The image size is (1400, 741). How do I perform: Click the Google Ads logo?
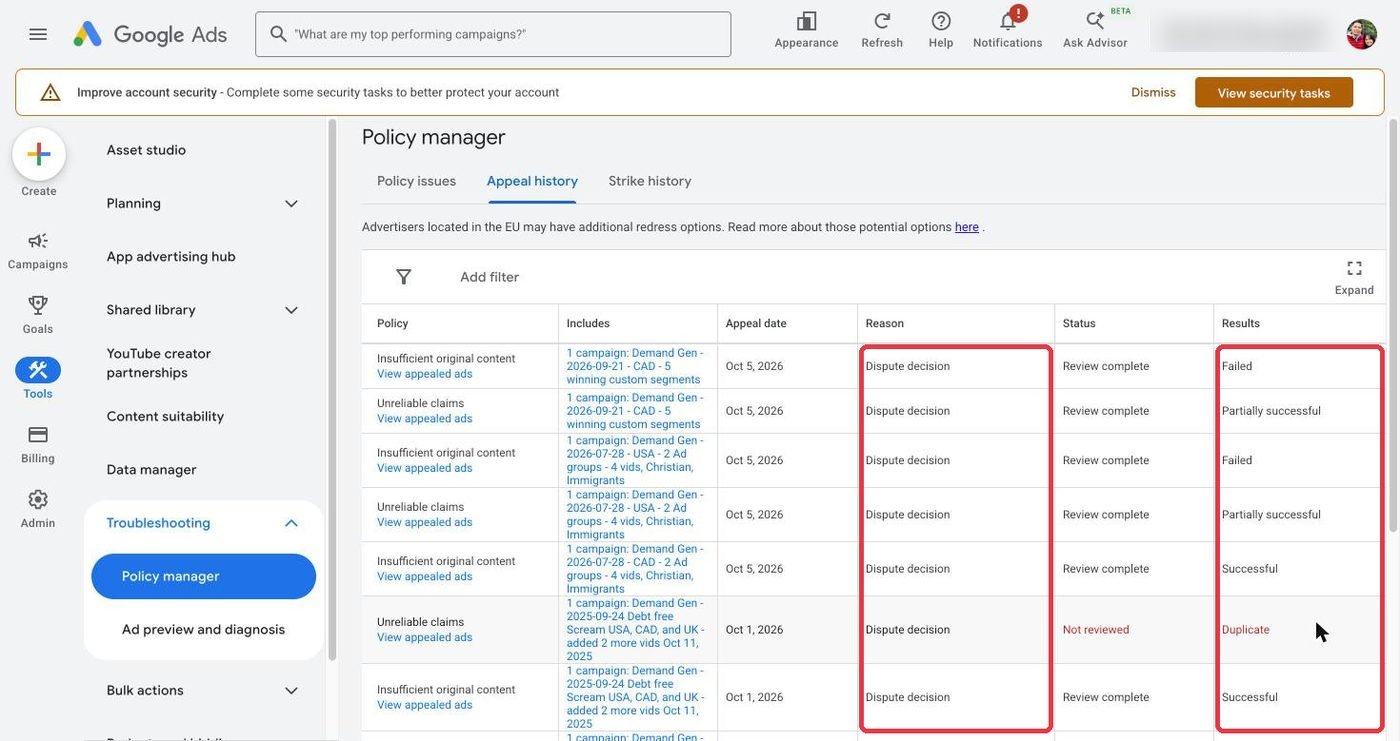point(150,34)
